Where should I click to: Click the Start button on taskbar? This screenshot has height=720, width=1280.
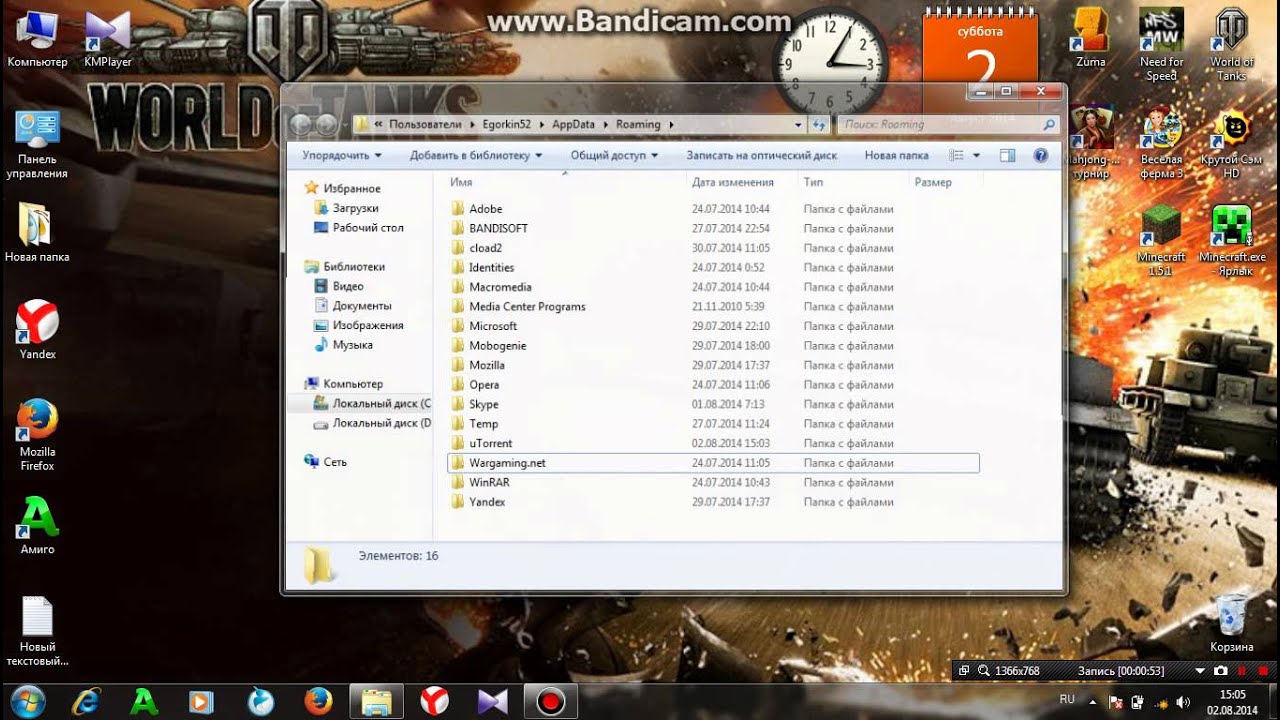[x=28, y=701]
